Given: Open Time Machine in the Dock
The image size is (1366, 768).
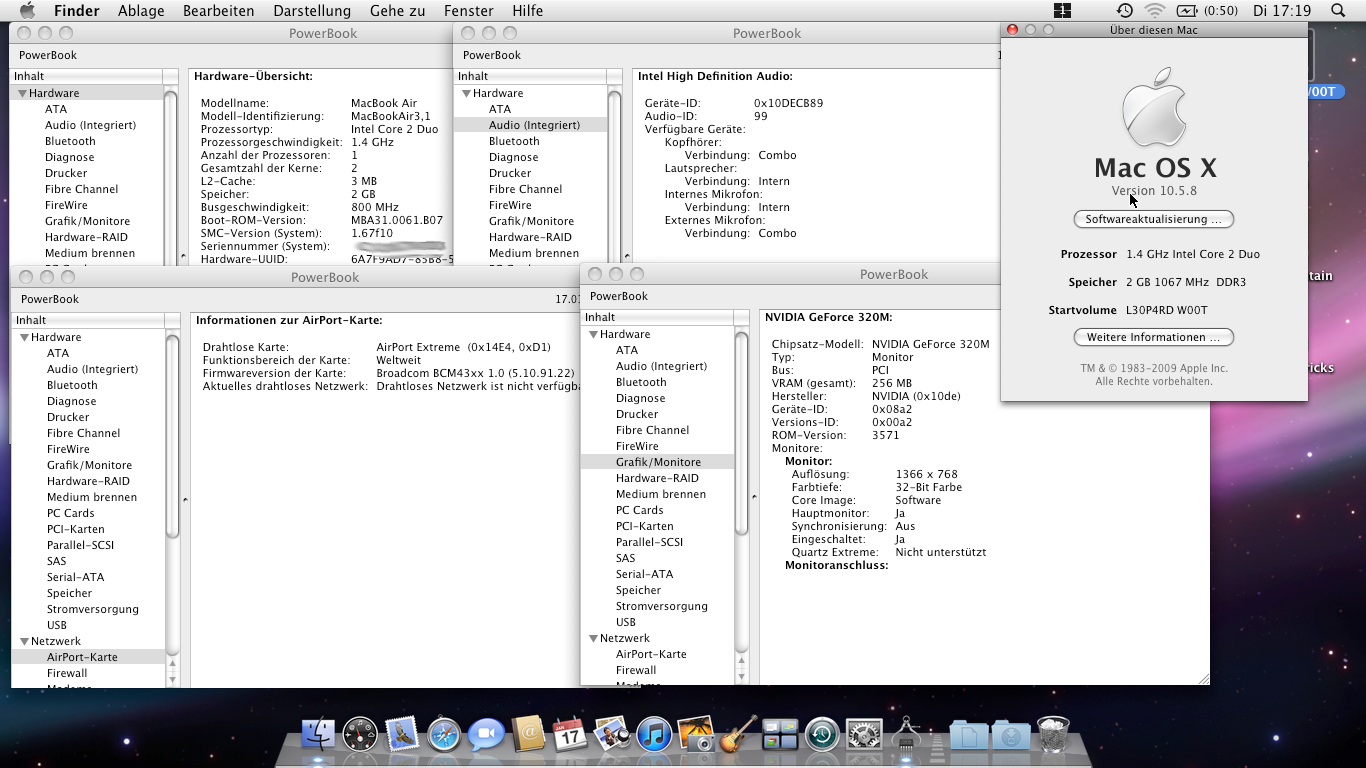Looking at the screenshot, I should [822, 736].
